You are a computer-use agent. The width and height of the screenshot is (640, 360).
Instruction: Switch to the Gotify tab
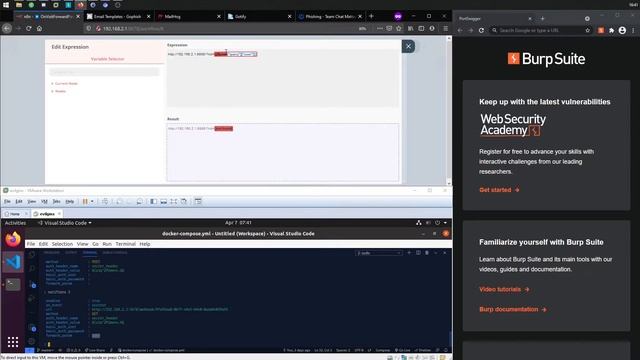tap(259, 17)
